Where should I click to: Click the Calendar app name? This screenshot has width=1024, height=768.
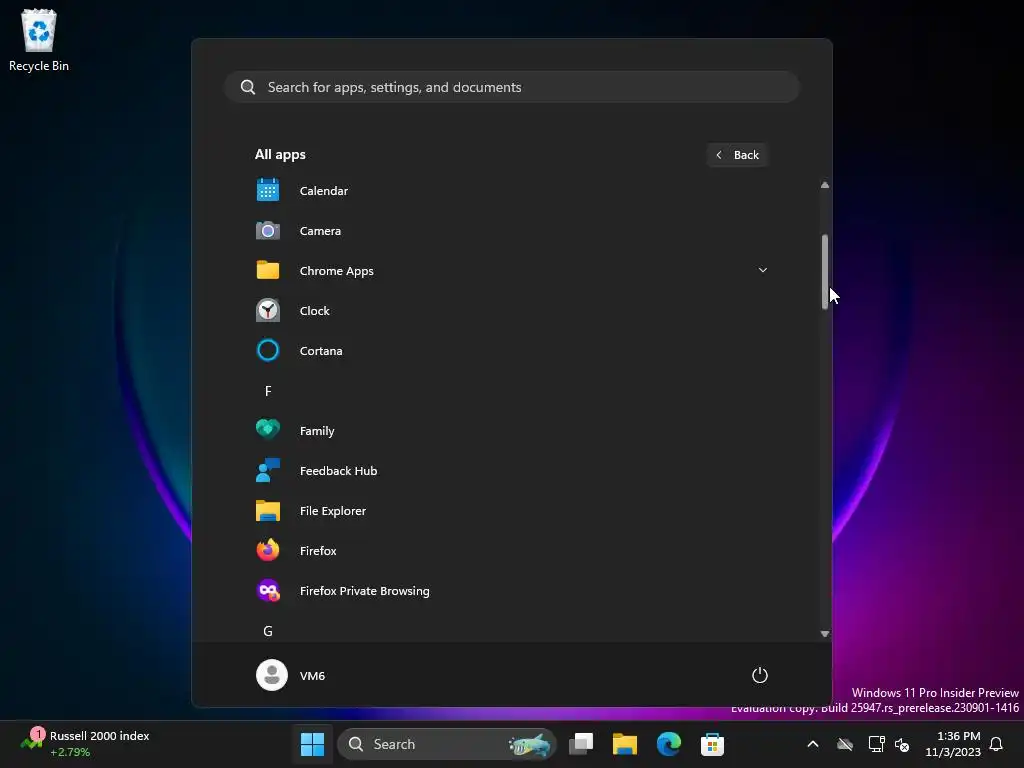point(324,191)
